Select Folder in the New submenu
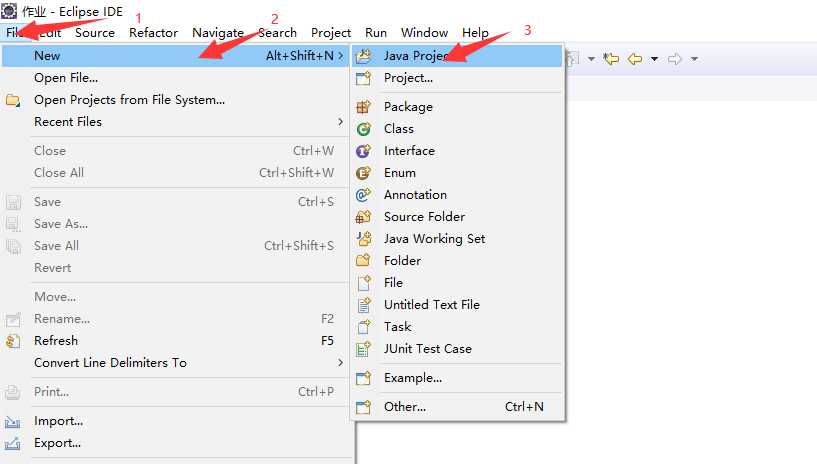Viewport: 817px width, 464px height. (x=457, y=260)
